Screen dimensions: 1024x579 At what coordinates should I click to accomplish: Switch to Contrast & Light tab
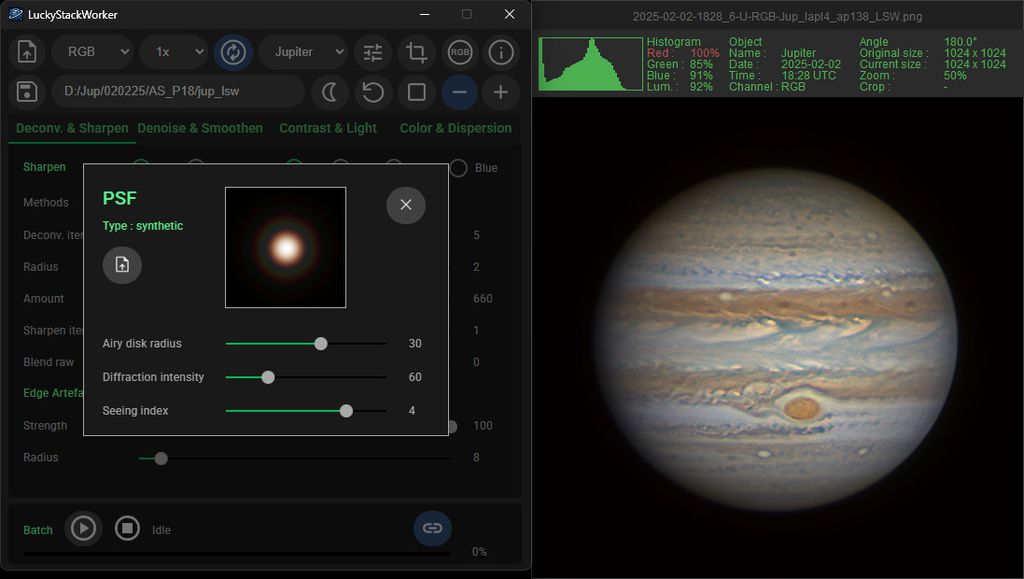pos(328,129)
